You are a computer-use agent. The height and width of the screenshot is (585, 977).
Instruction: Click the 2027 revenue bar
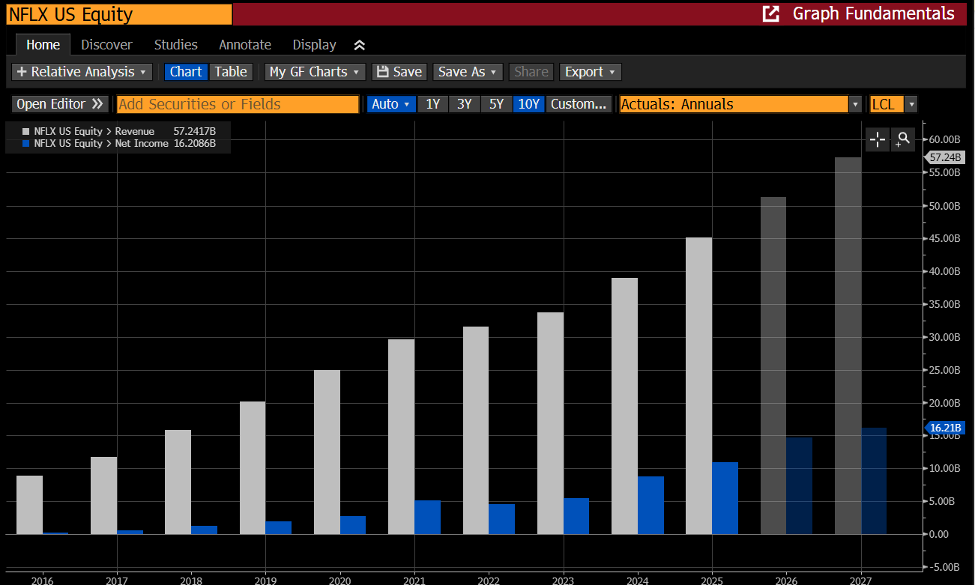[848, 346]
